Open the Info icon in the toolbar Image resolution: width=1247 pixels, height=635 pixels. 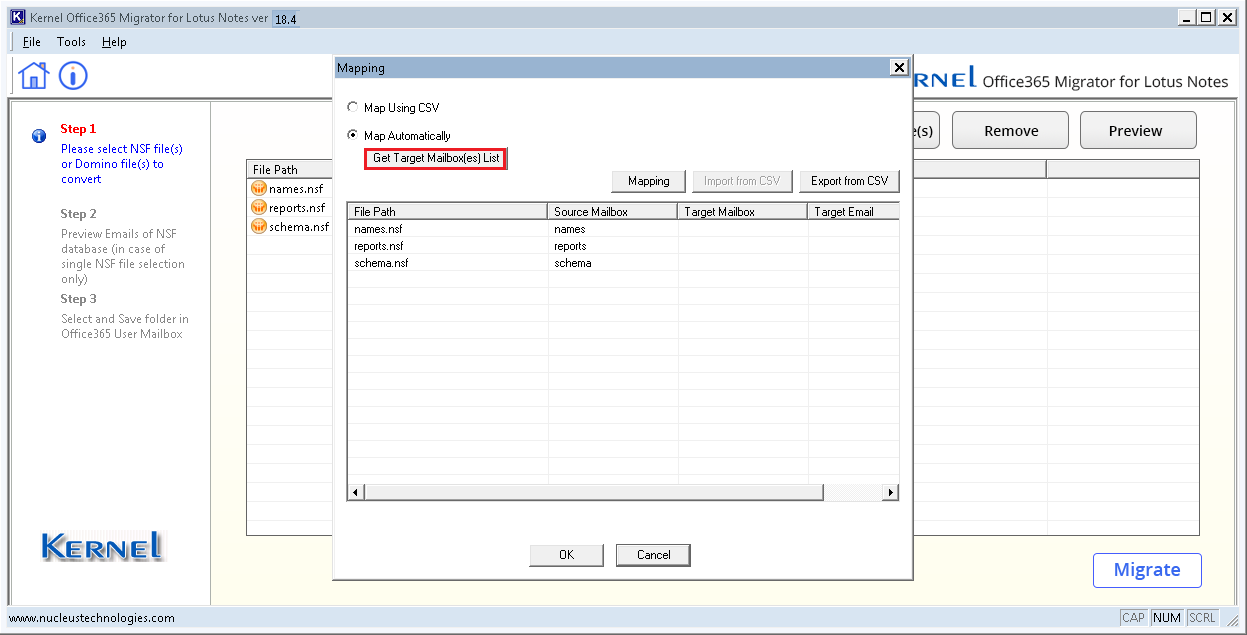pyautogui.click(x=73, y=75)
